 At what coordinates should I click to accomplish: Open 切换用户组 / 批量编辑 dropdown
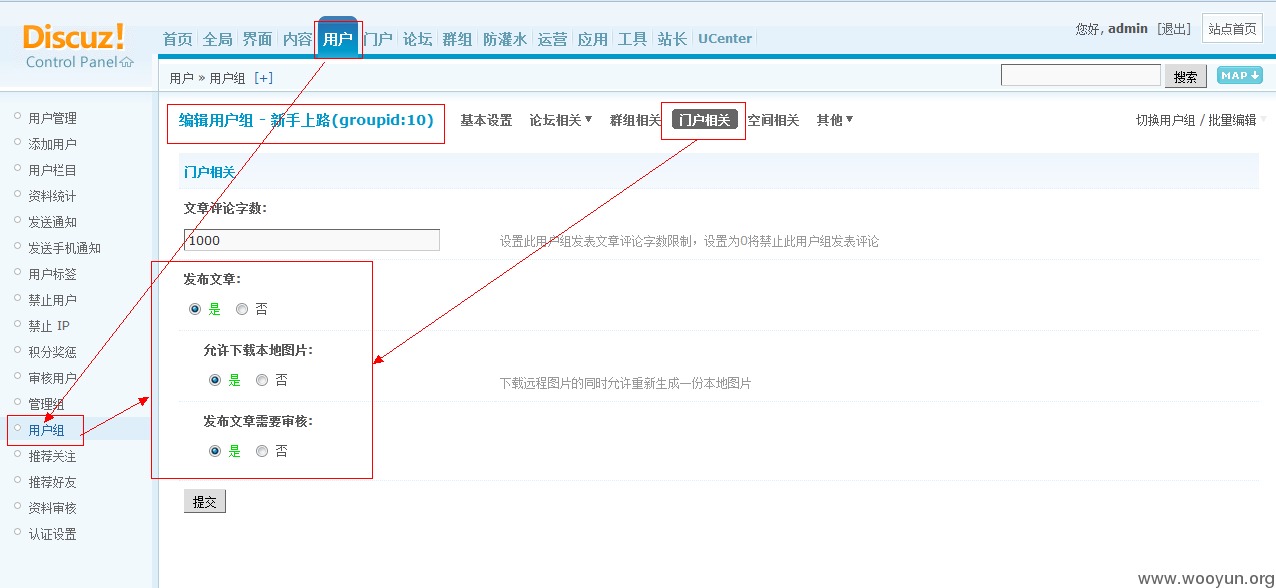(x=1200, y=120)
